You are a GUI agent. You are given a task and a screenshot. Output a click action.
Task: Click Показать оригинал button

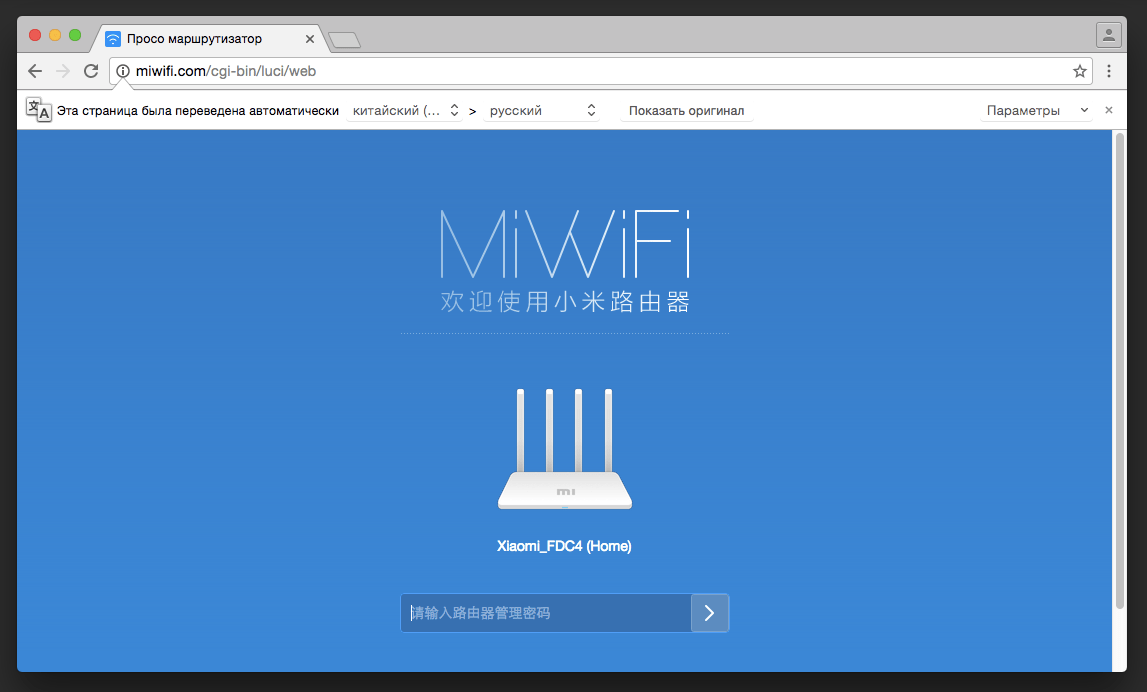click(686, 110)
